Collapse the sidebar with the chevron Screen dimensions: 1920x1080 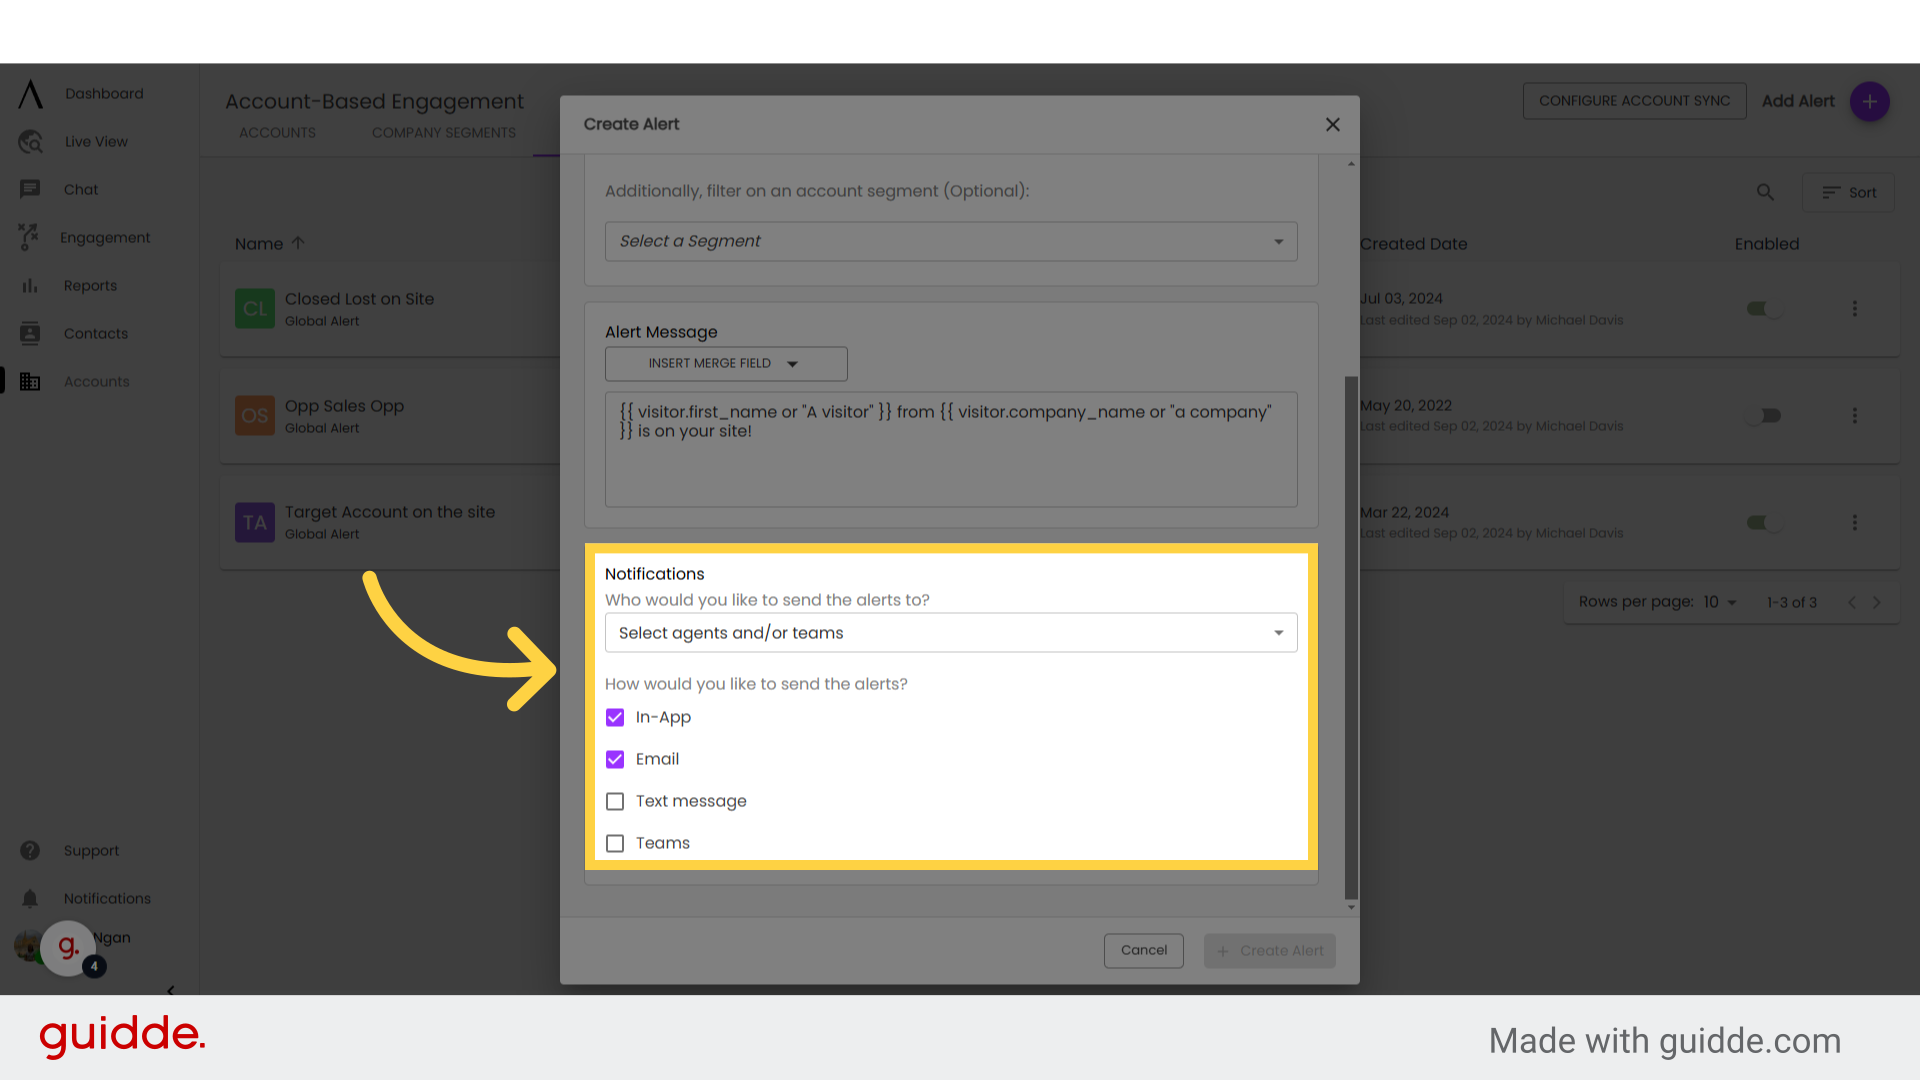click(171, 990)
